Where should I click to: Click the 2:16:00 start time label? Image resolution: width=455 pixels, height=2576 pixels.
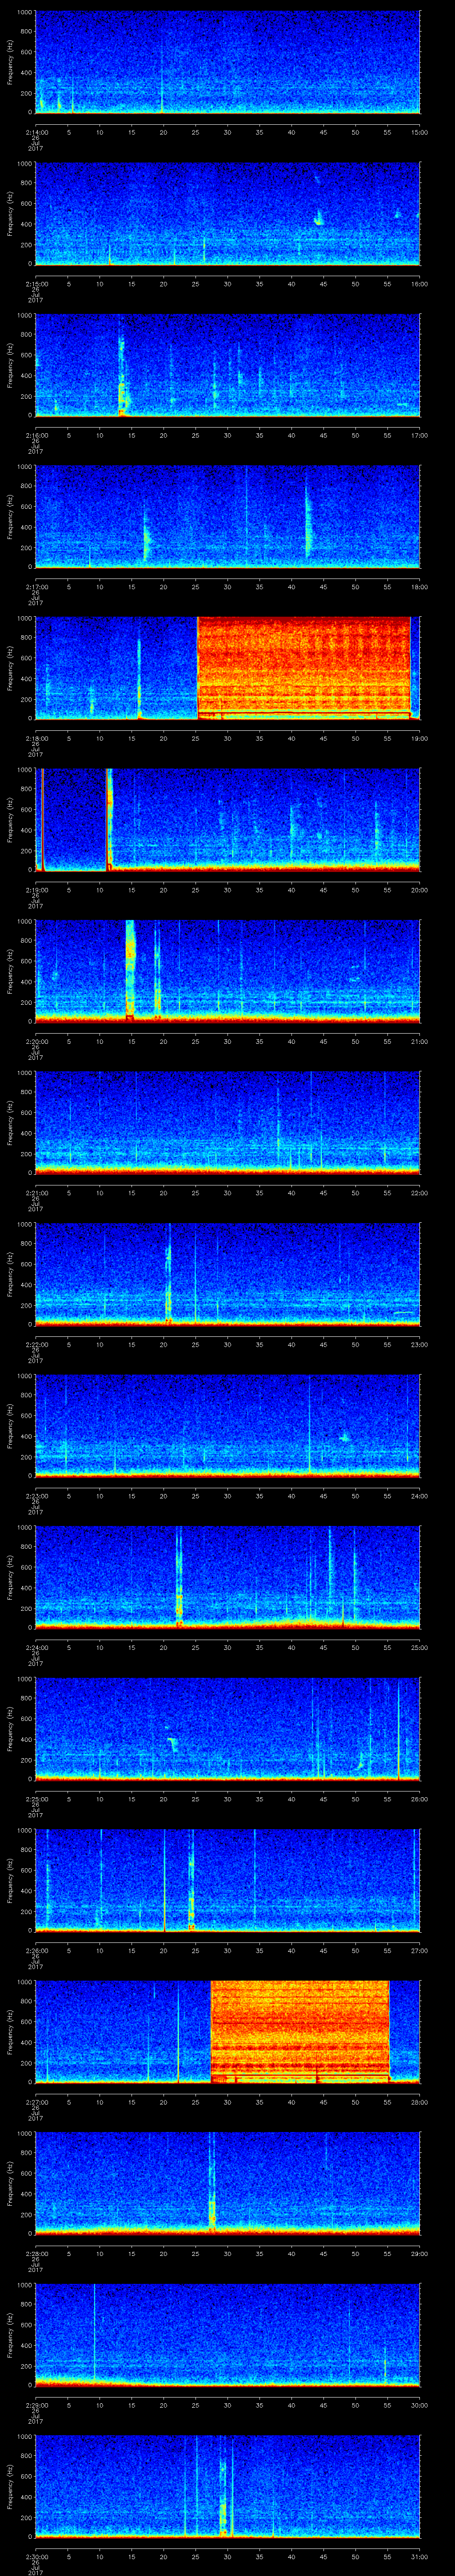(35, 435)
